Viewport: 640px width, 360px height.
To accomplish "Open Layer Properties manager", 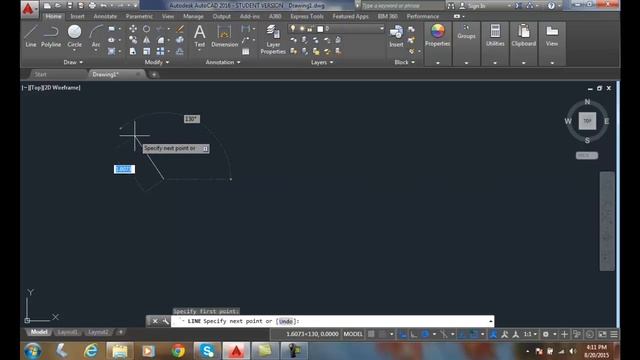I will coord(273,39).
